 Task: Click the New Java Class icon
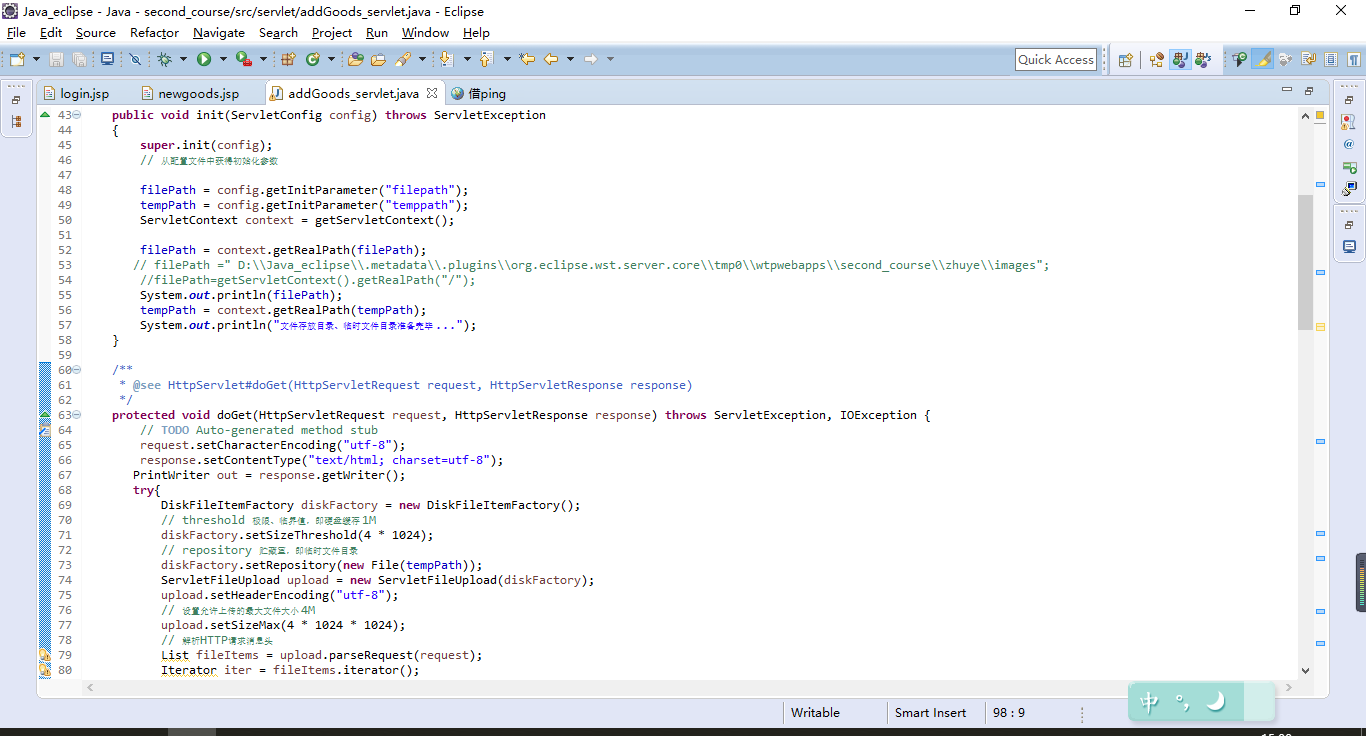pyautogui.click(x=312, y=60)
